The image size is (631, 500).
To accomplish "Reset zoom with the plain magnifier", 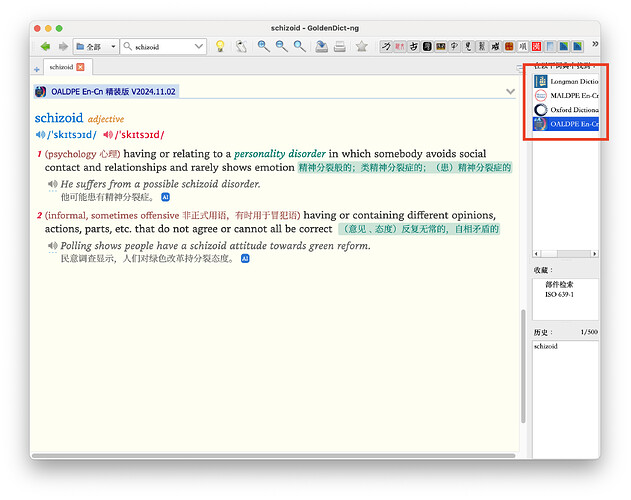I will (299, 46).
